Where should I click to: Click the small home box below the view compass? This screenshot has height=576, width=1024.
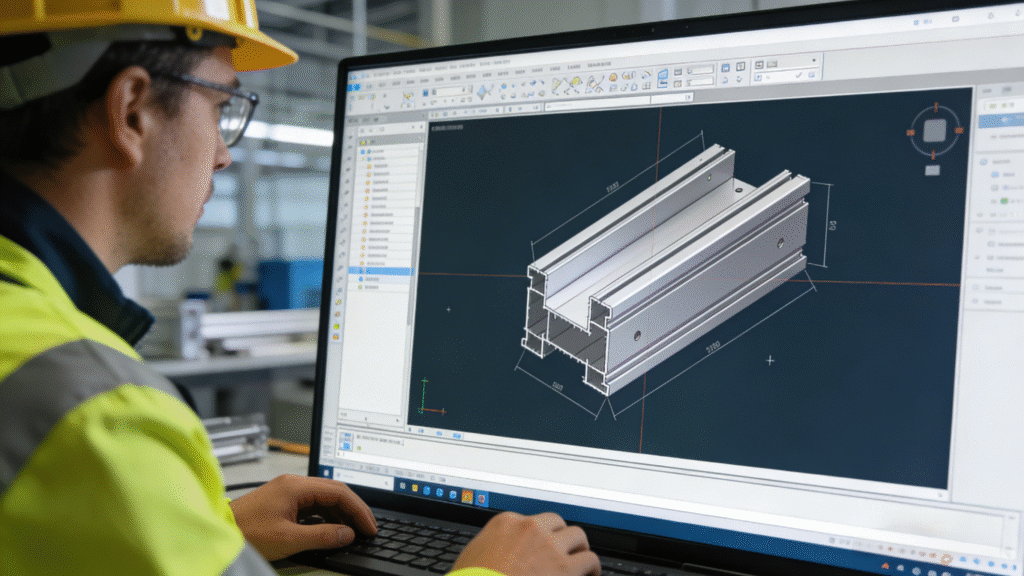(x=931, y=170)
